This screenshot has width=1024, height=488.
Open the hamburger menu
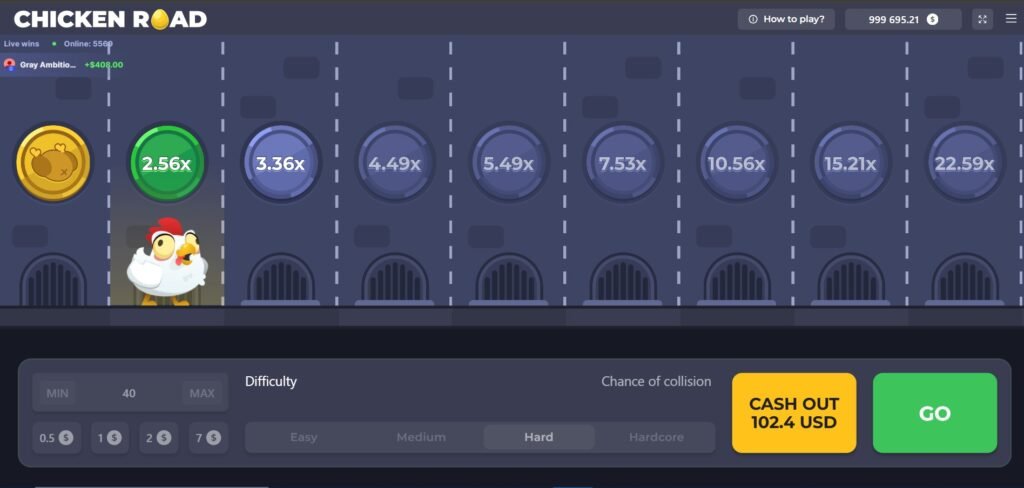pos(1010,19)
